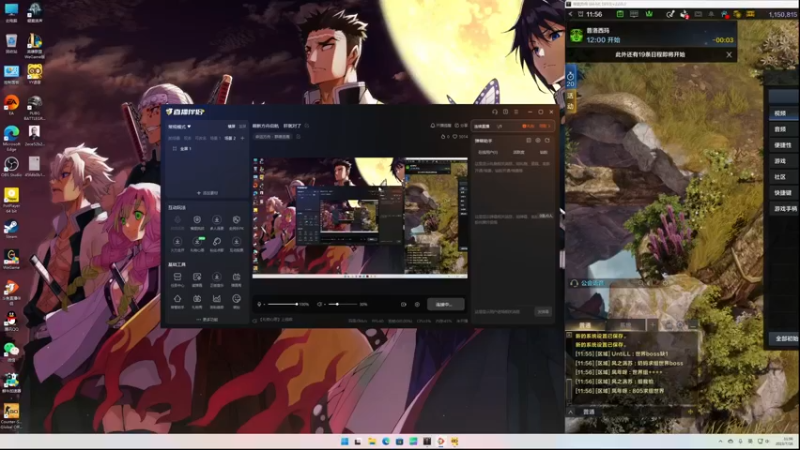
Task: Open WeGame desktop shortcut
Action: coord(11,258)
